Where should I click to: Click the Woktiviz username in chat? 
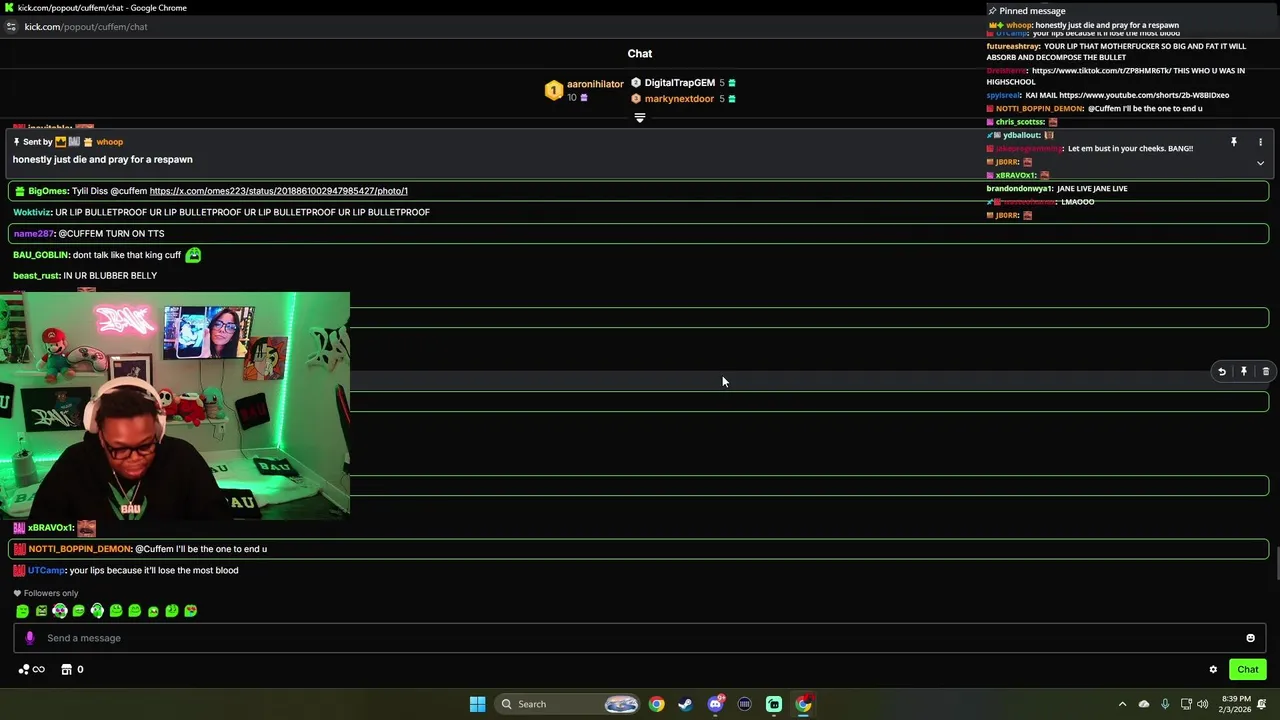tap(31, 212)
